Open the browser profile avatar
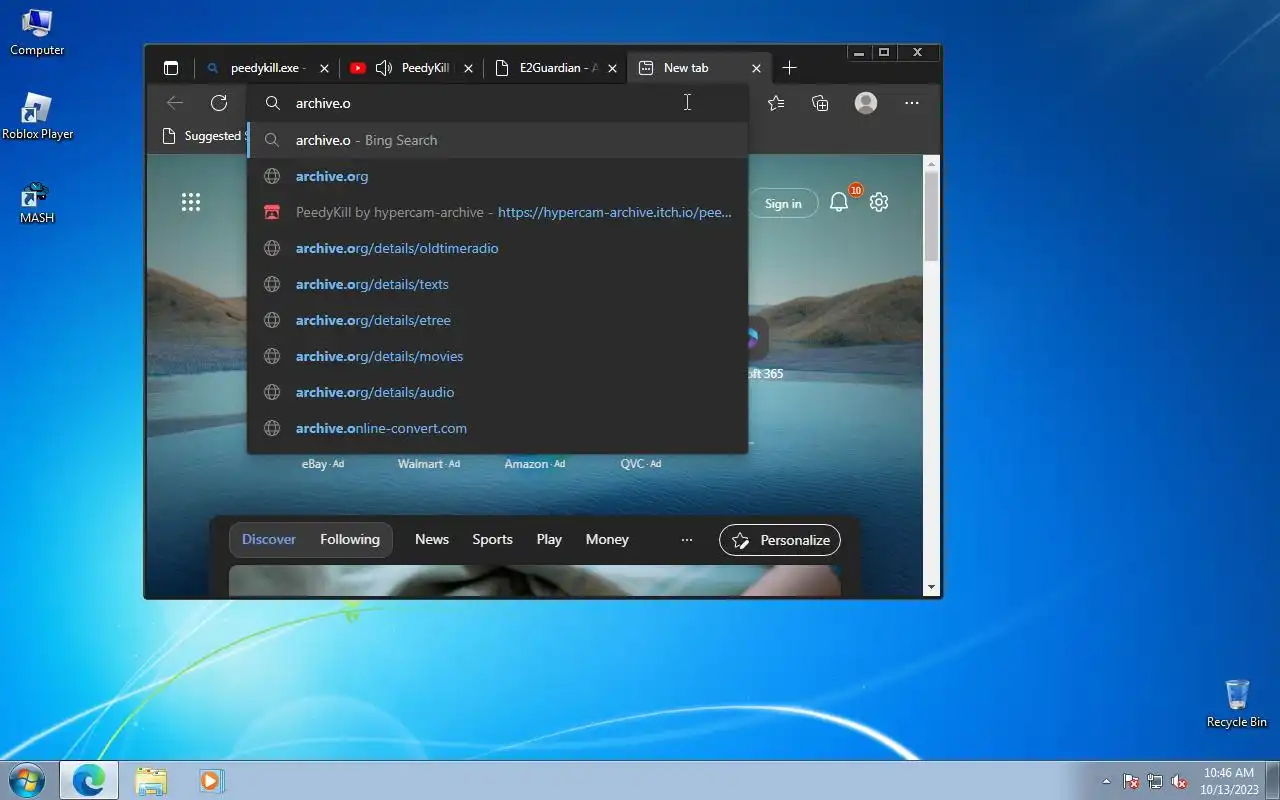This screenshot has width=1280, height=800. (x=866, y=103)
